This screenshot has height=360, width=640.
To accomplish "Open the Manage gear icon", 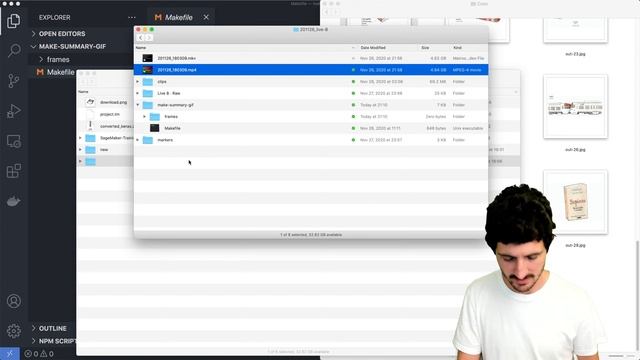I will pyautogui.click(x=13, y=331).
